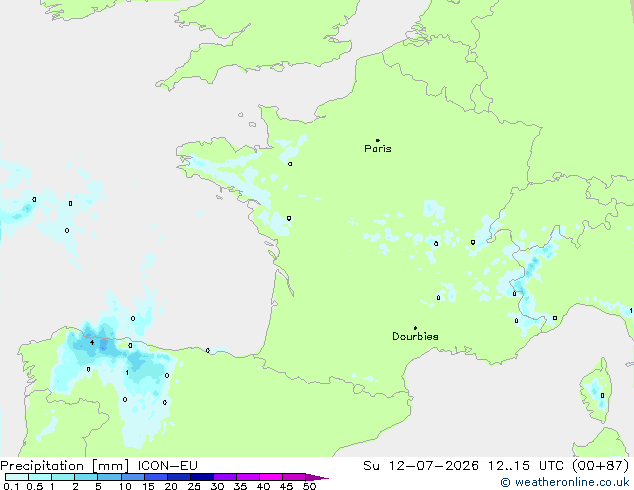Click the legend label "25"
This screenshot has height=490, width=634.
click(194, 486)
